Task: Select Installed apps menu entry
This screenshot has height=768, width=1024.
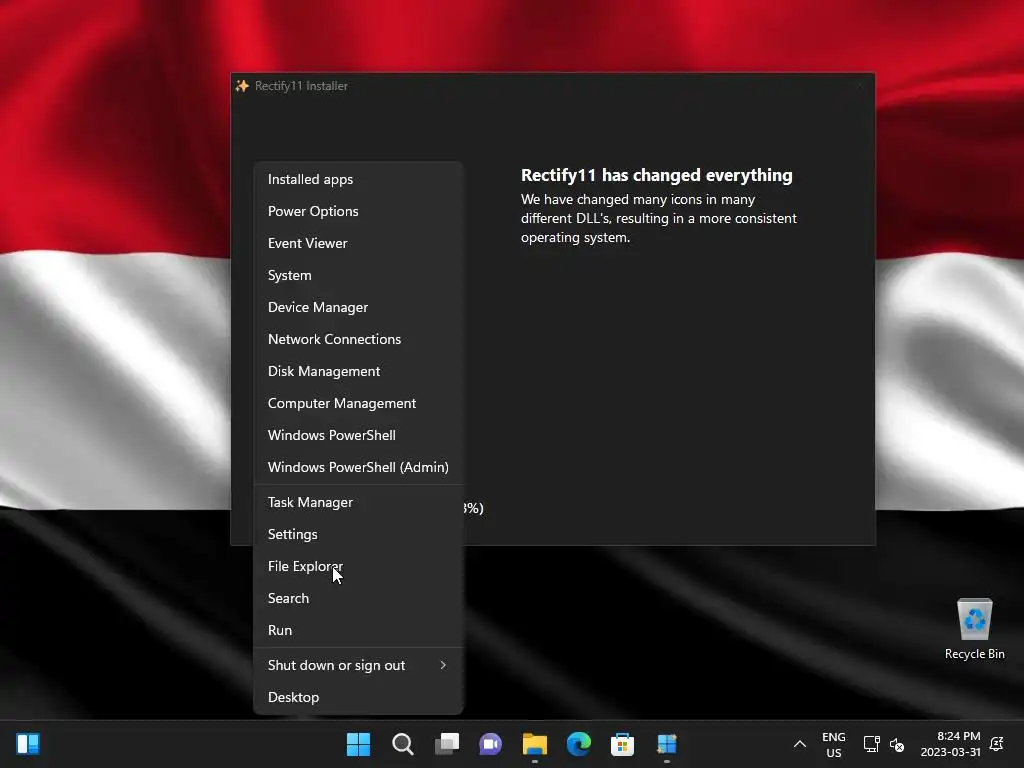Action: [x=359, y=179]
